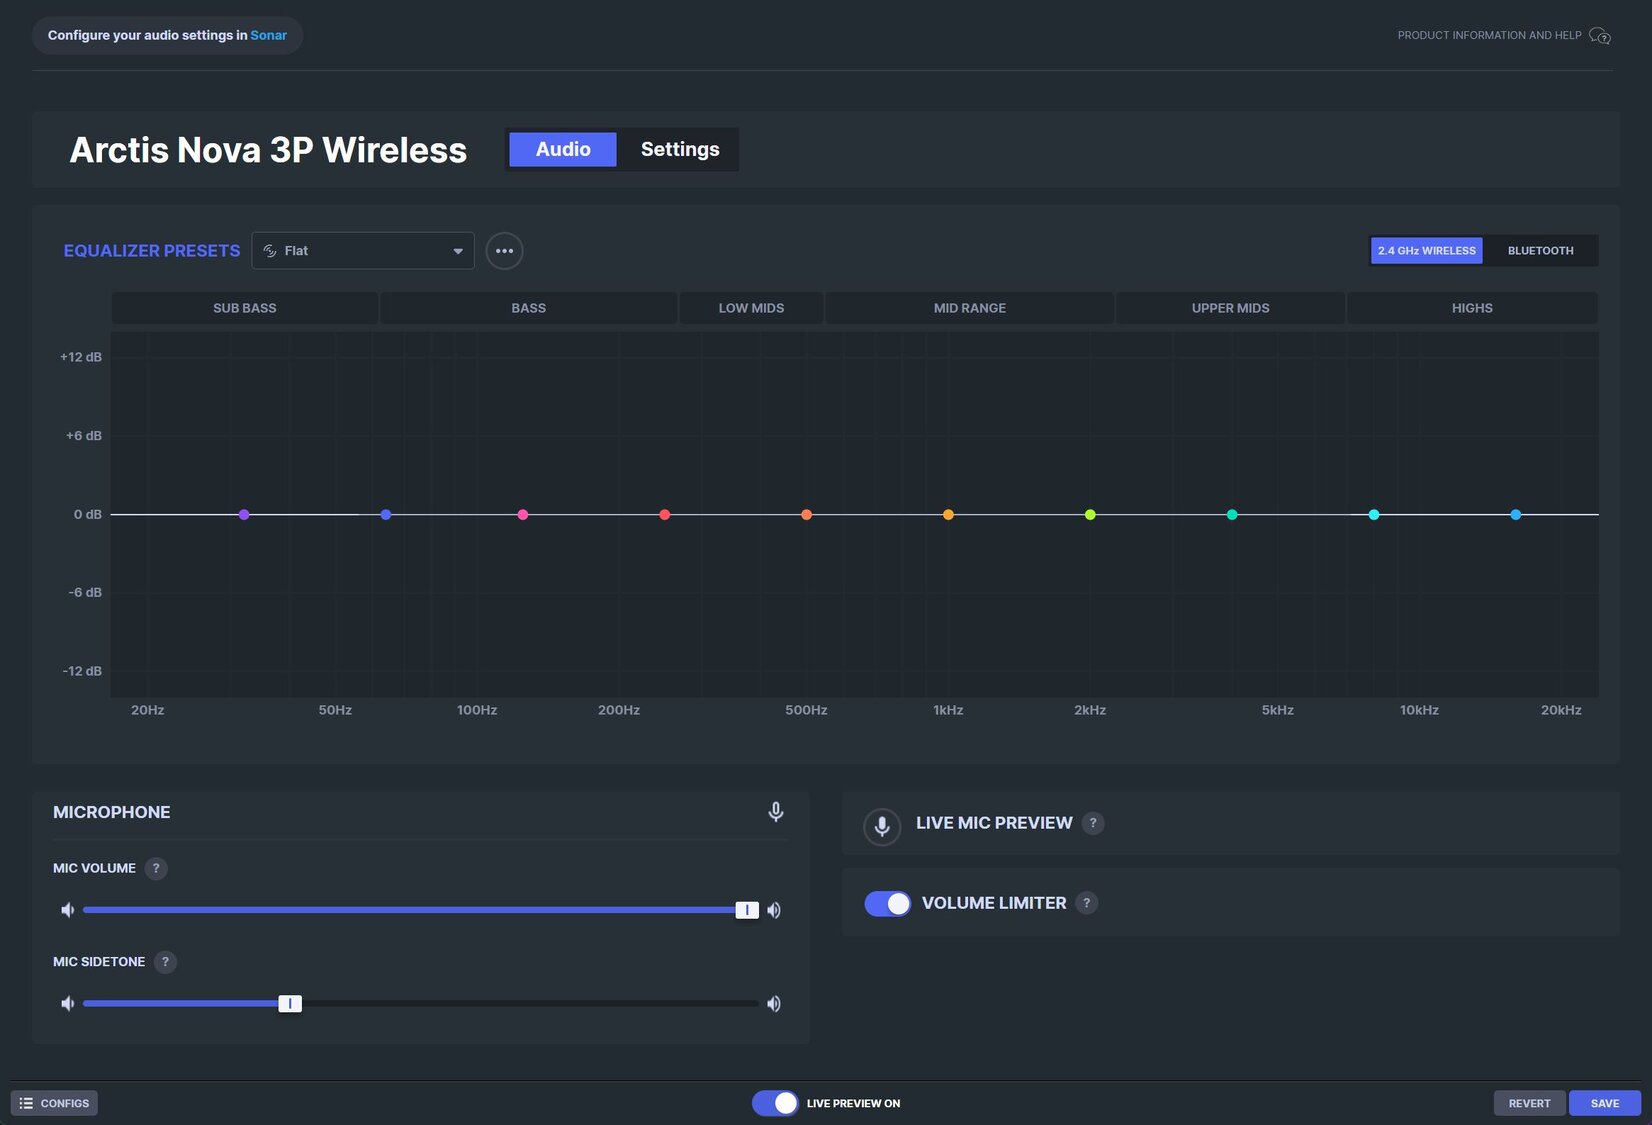Open the Flat equalizer preset dropdown
The width and height of the screenshot is (1652, 1125).
tap(363, 251)
